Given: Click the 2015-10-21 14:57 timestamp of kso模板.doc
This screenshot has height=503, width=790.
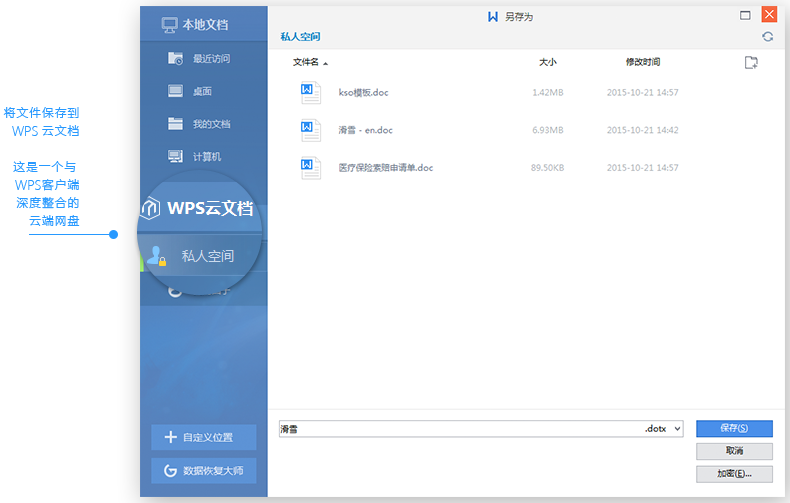Looking at the screenshot, I should (642, 93).
